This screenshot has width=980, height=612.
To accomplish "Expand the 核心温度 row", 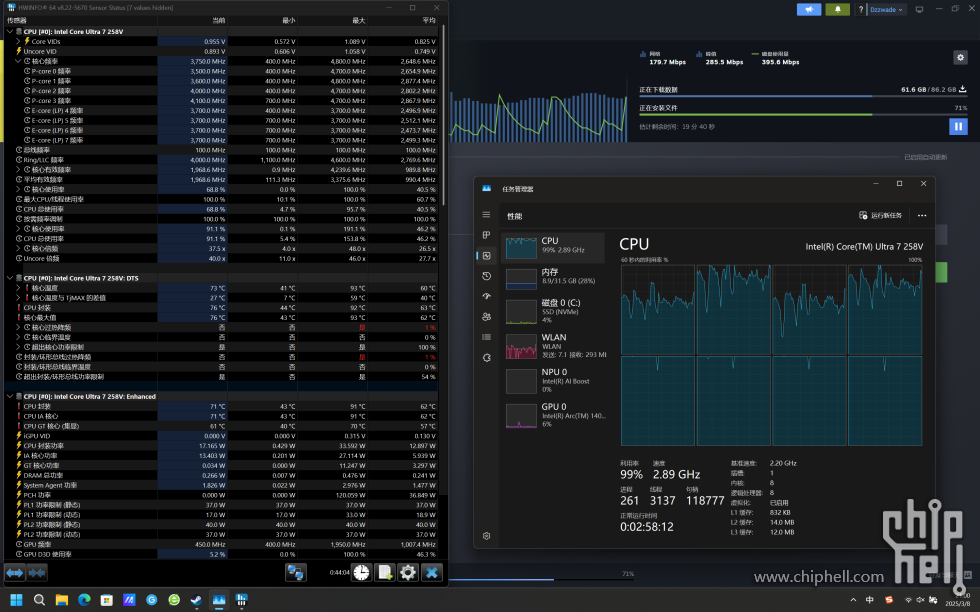I will [x=18, y=288].
